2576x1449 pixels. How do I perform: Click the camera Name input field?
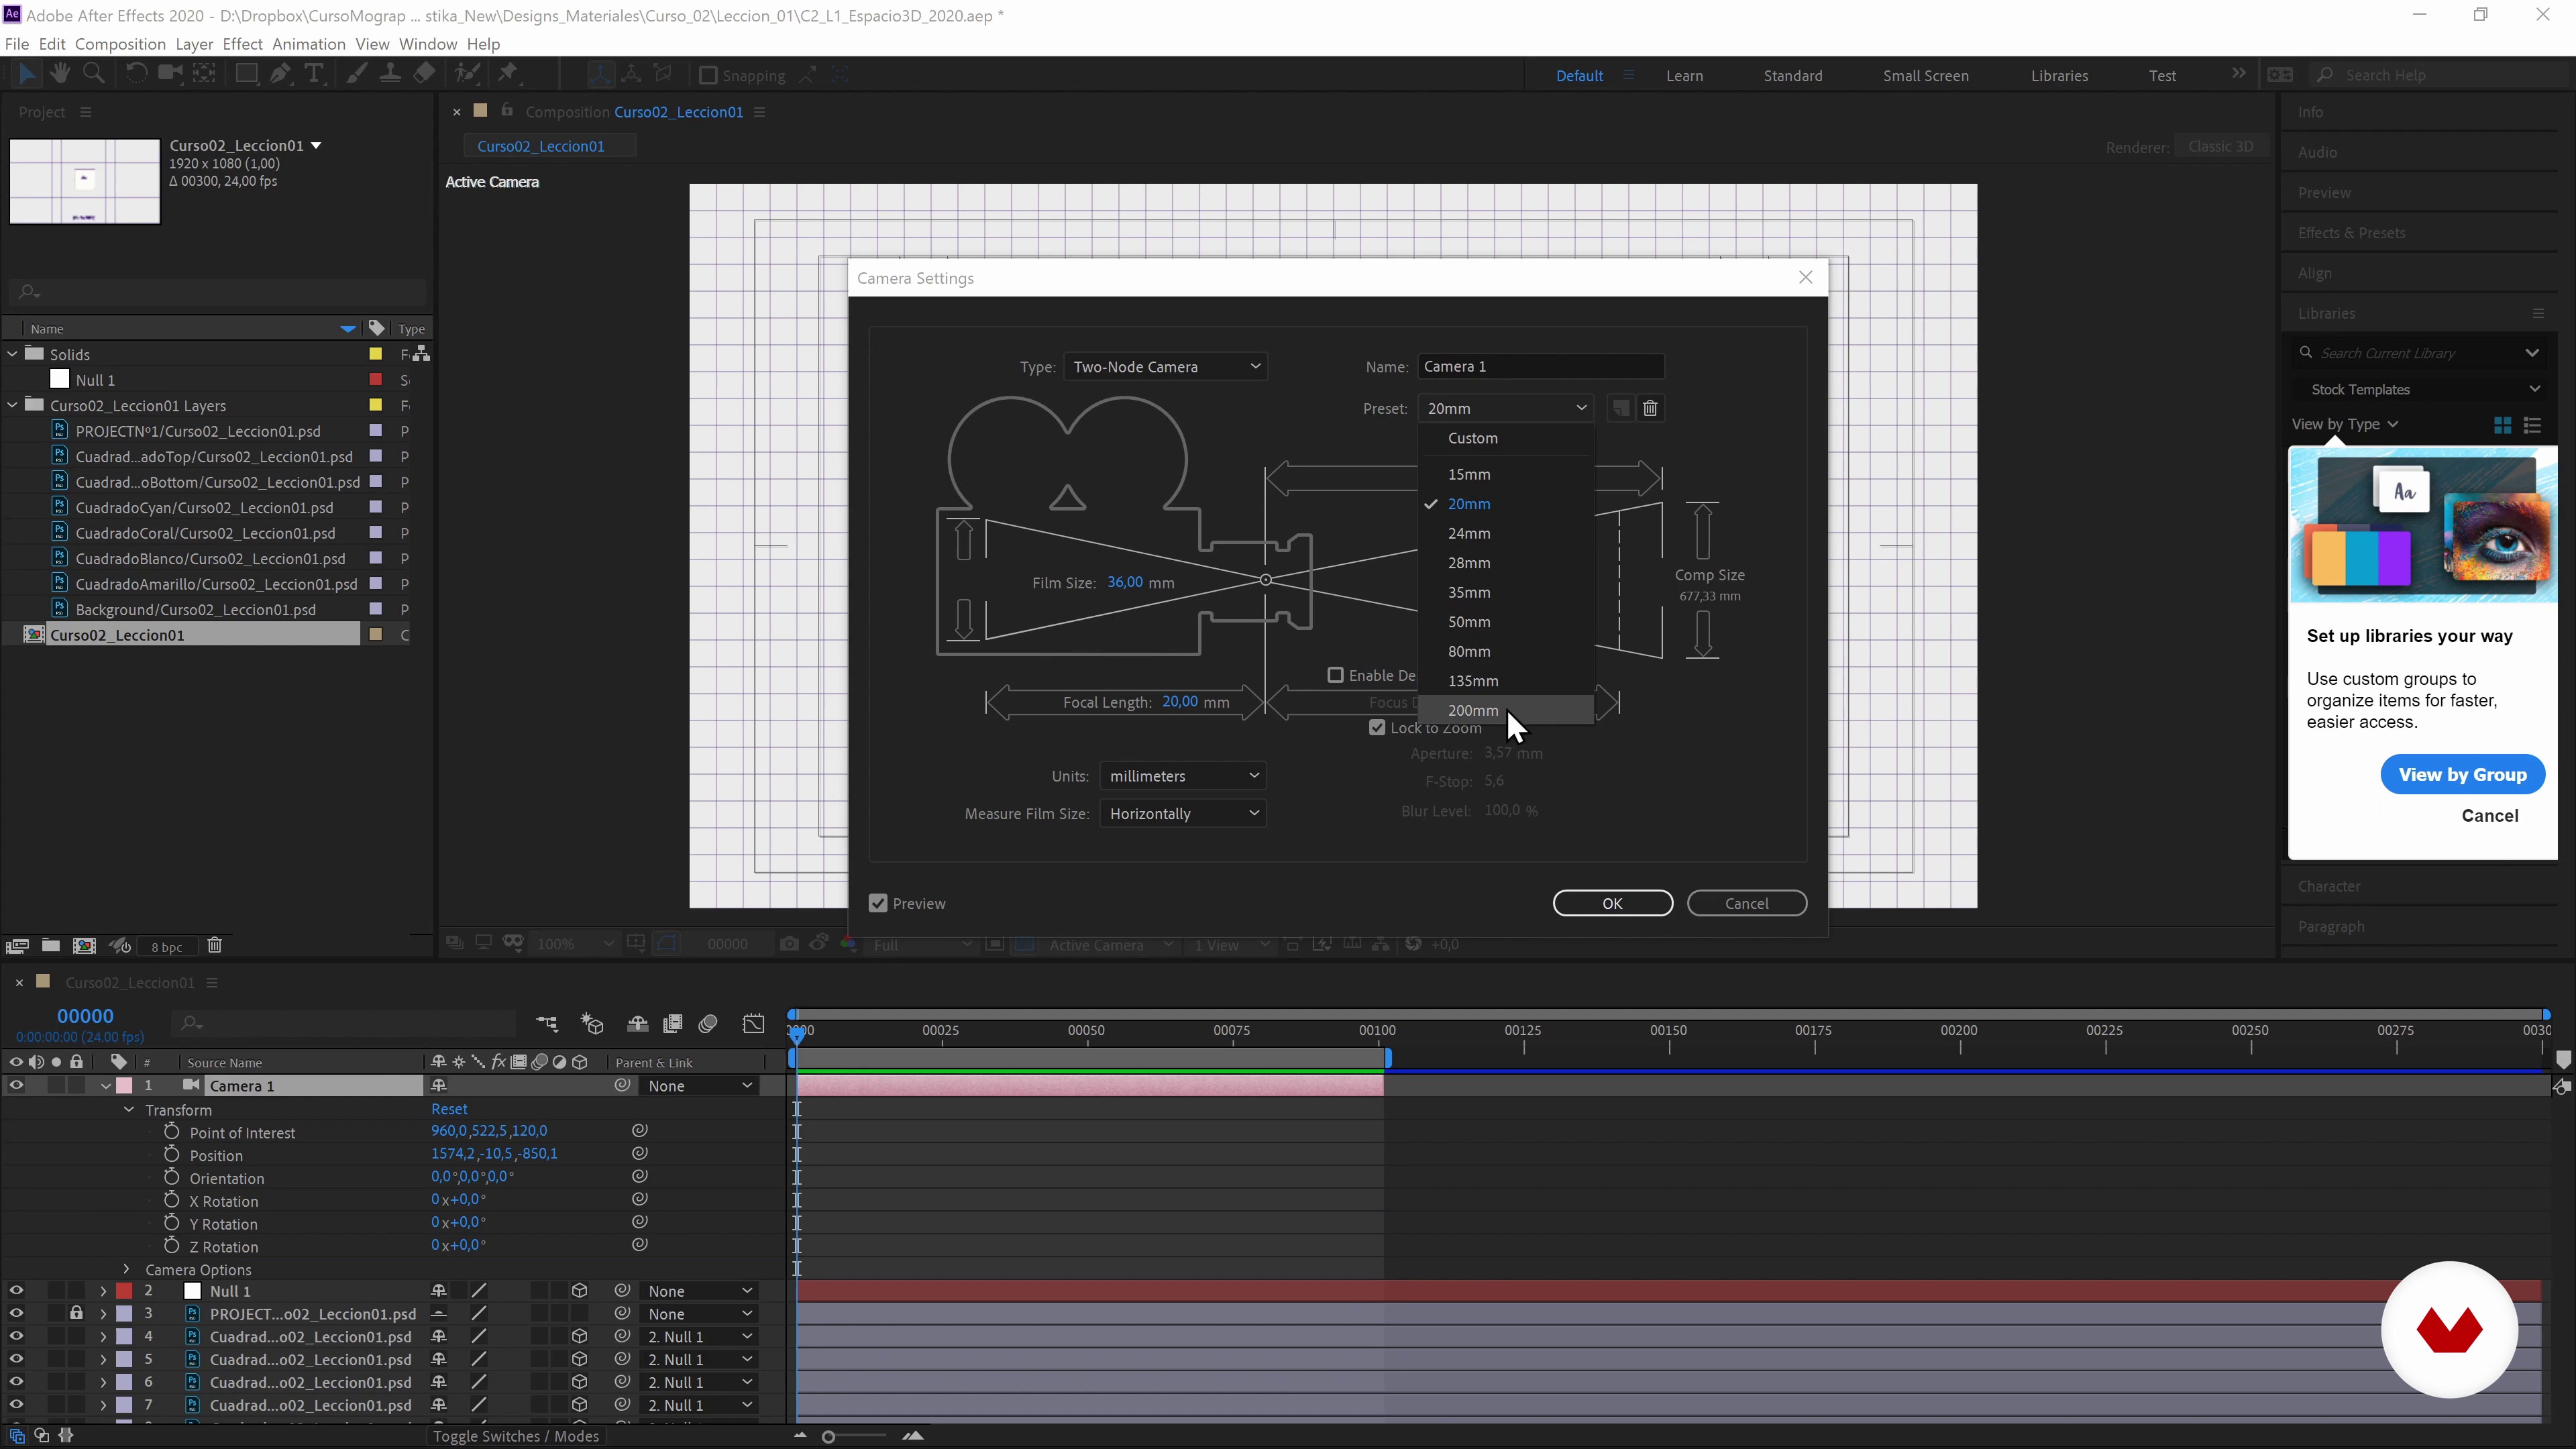[1540, 367]
